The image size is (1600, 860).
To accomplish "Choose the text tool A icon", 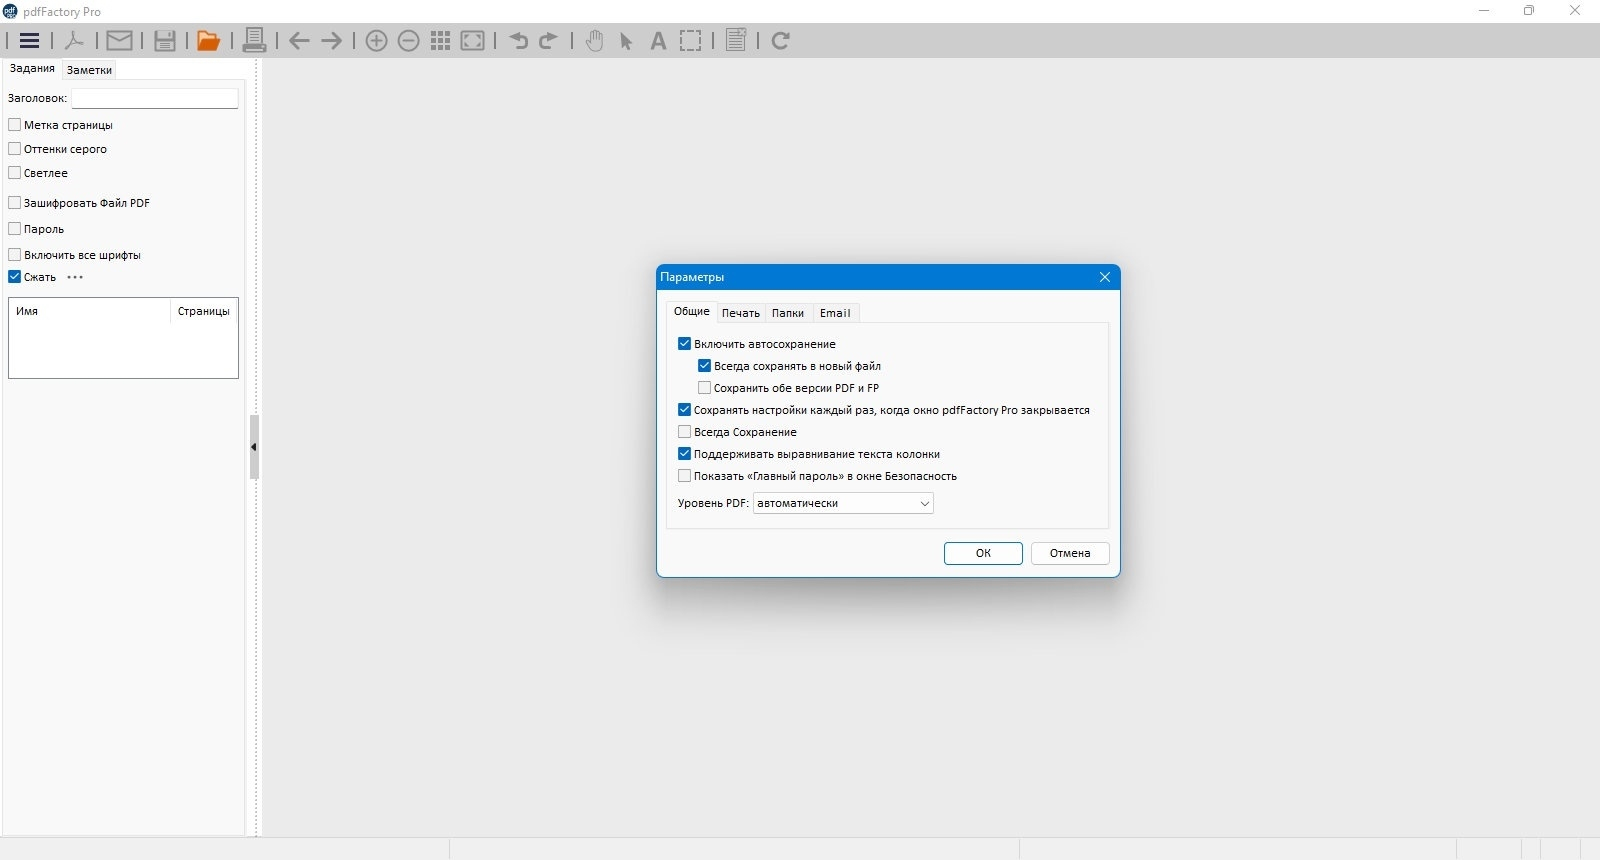I will click(657, 41).
